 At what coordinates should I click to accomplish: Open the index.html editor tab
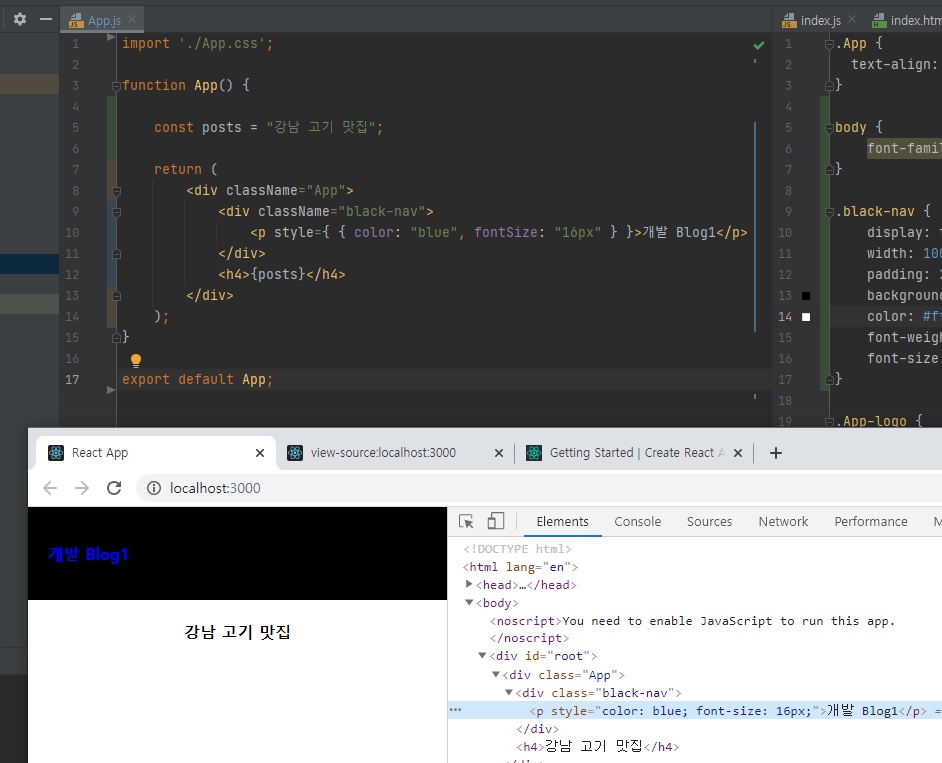[907, 20]
